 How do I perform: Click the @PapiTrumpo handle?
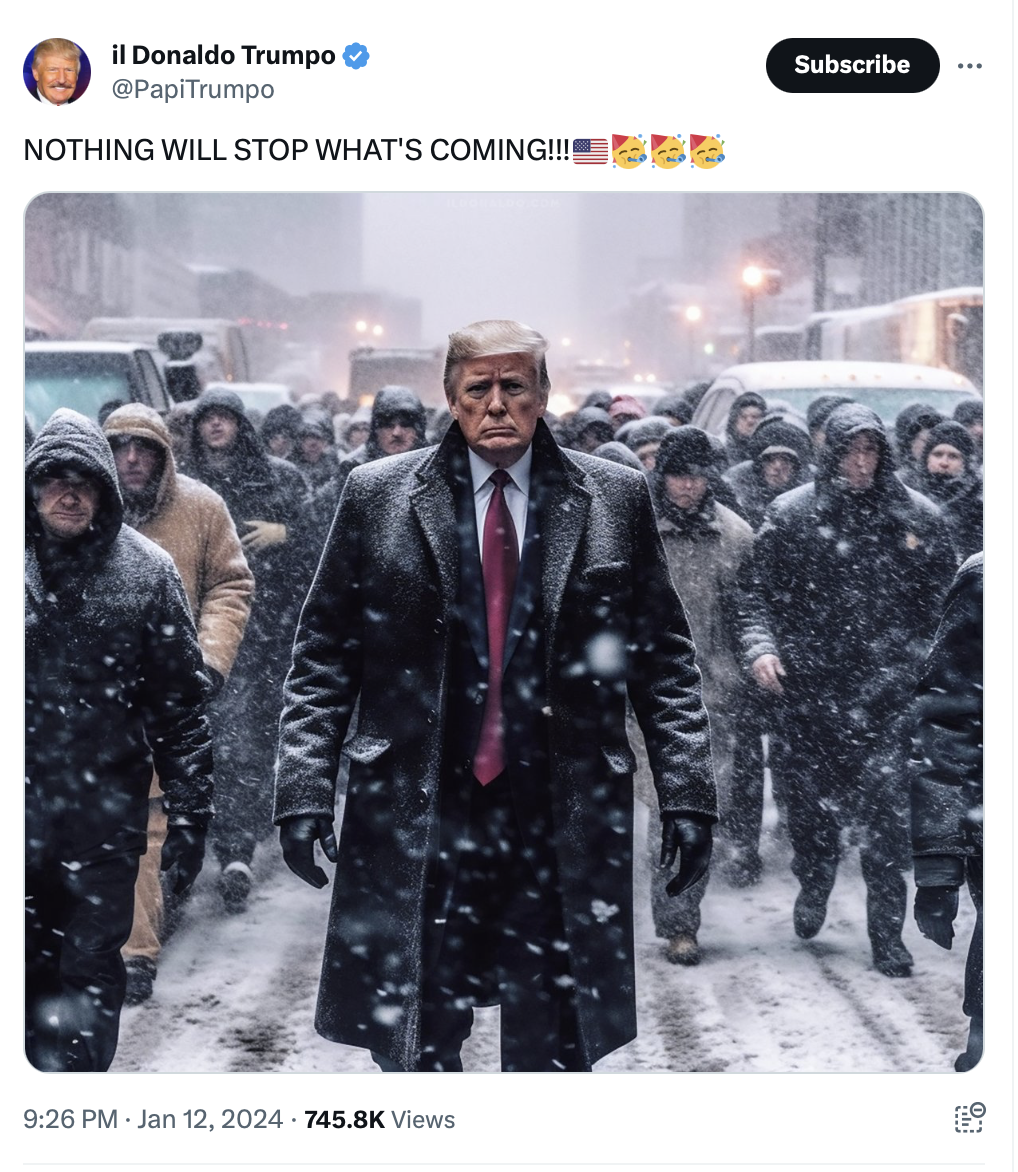point(193,90)
